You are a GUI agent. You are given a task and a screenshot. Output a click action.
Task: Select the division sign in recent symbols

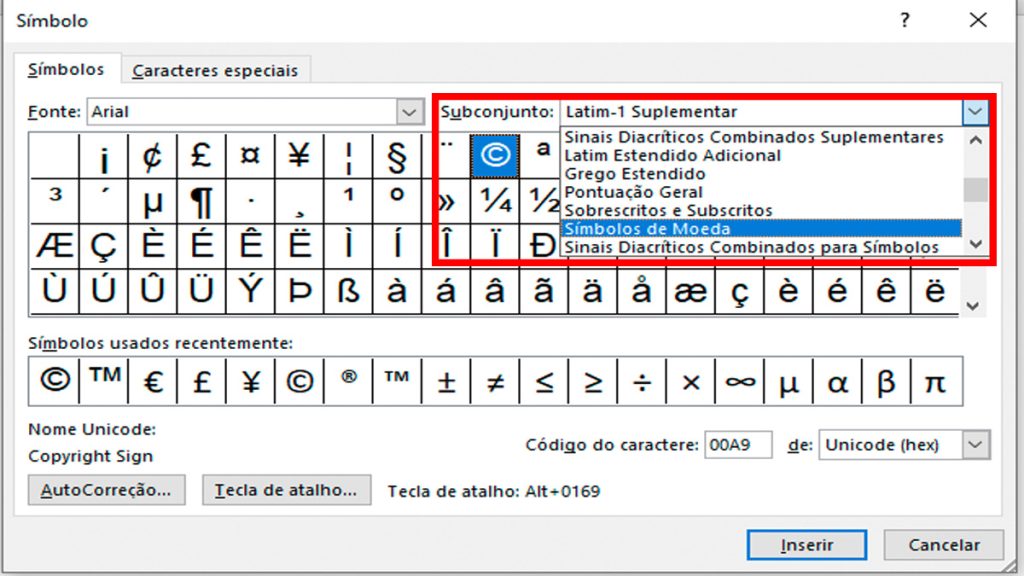pos(641,381)
